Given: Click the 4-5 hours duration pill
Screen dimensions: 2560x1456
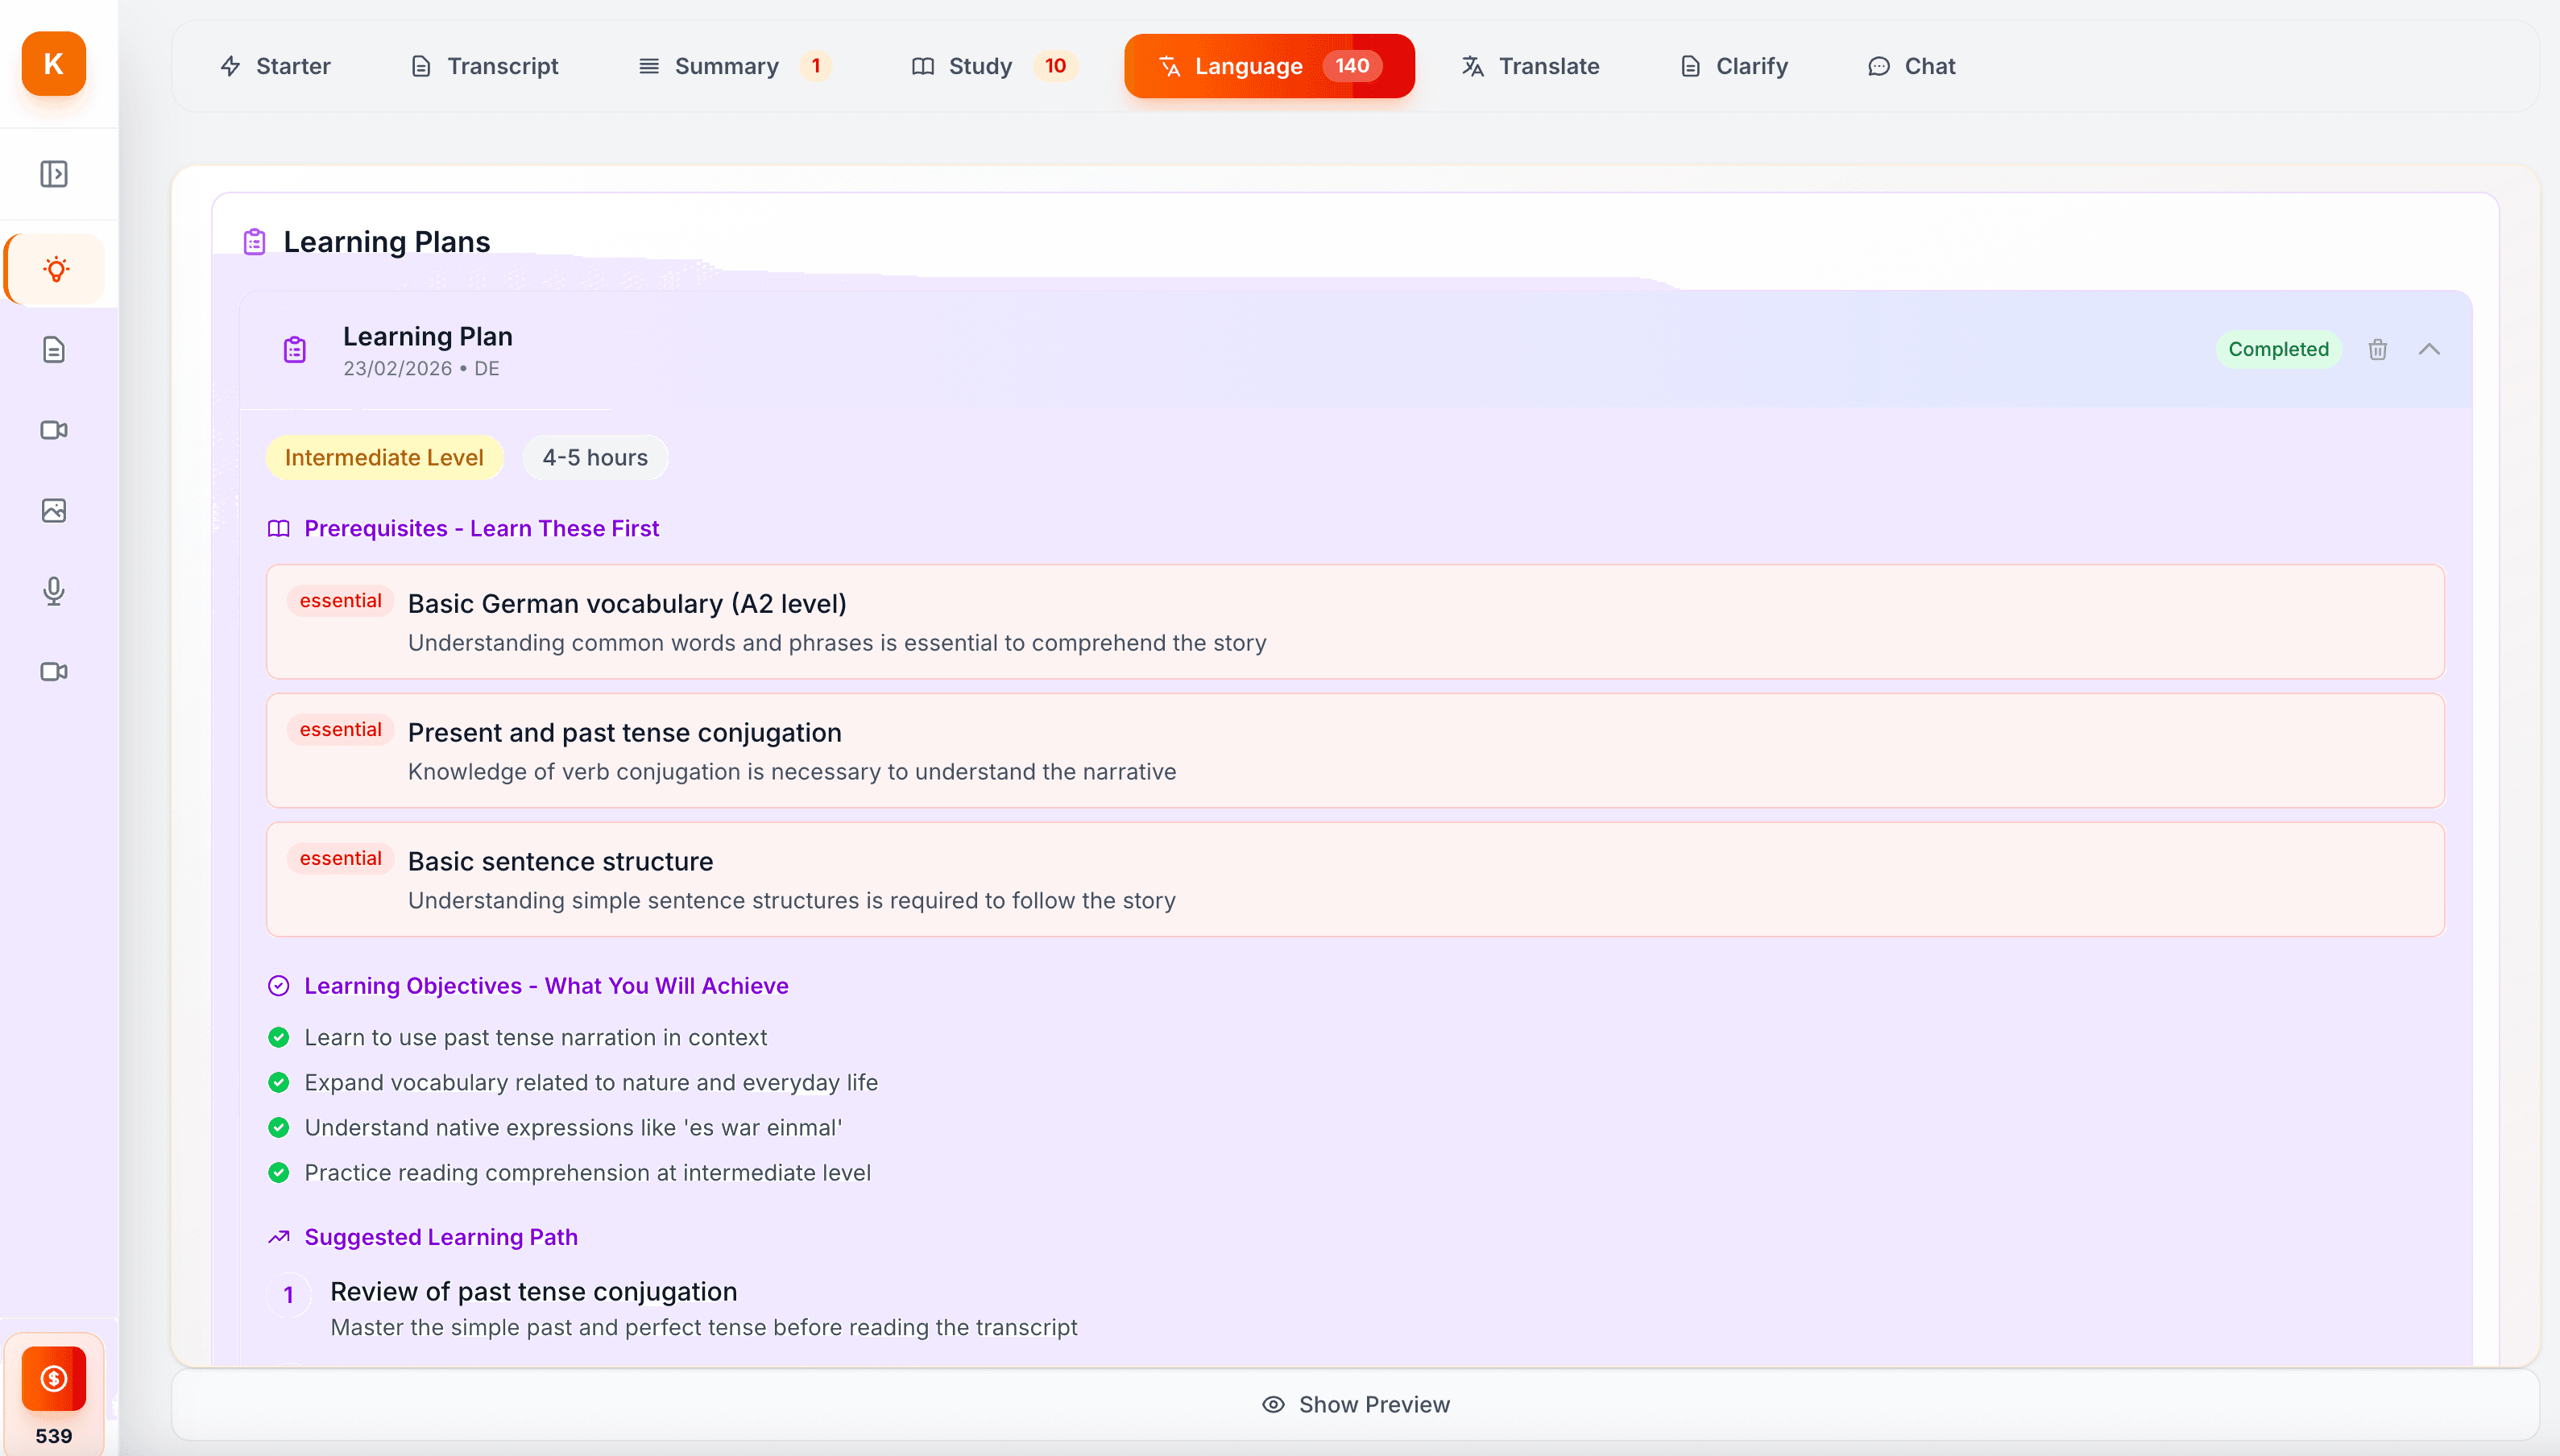Looking at the screenshot, I should 595,457.
